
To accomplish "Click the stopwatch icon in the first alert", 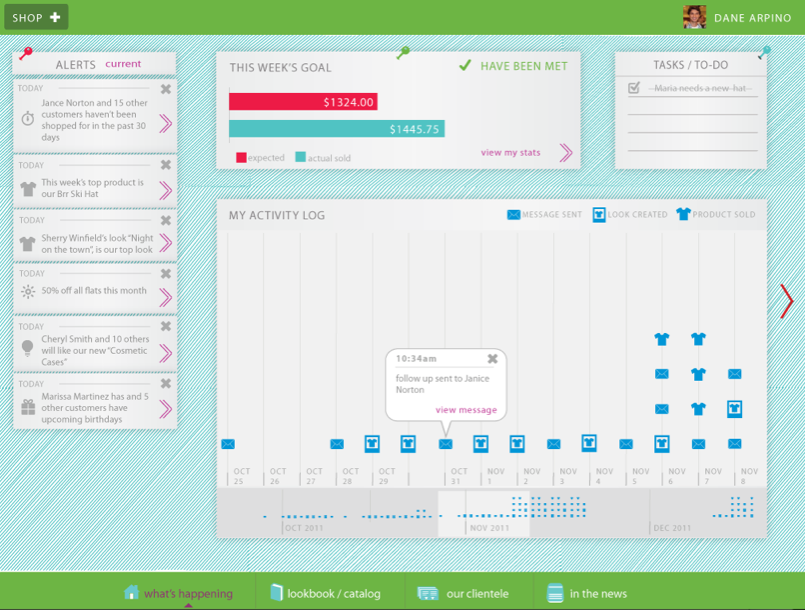I will [28, 119].
